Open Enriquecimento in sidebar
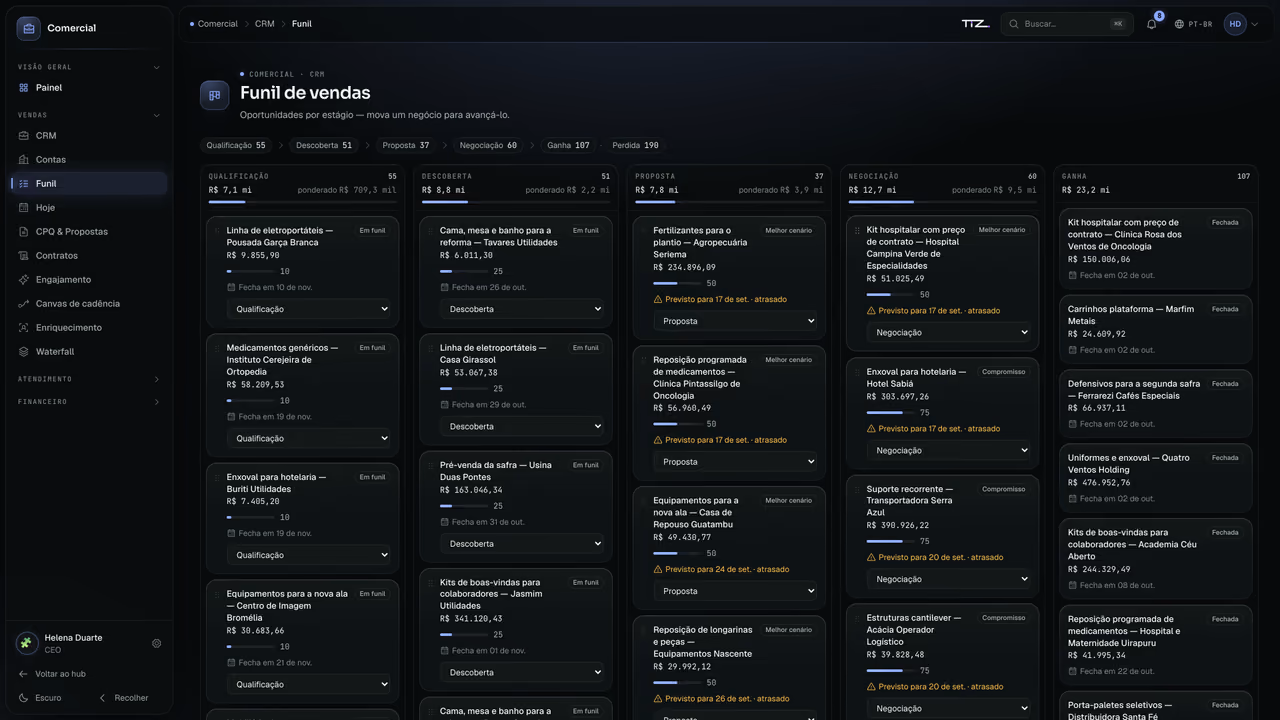This screenshot has width=1280, height=720. [88, 327]
